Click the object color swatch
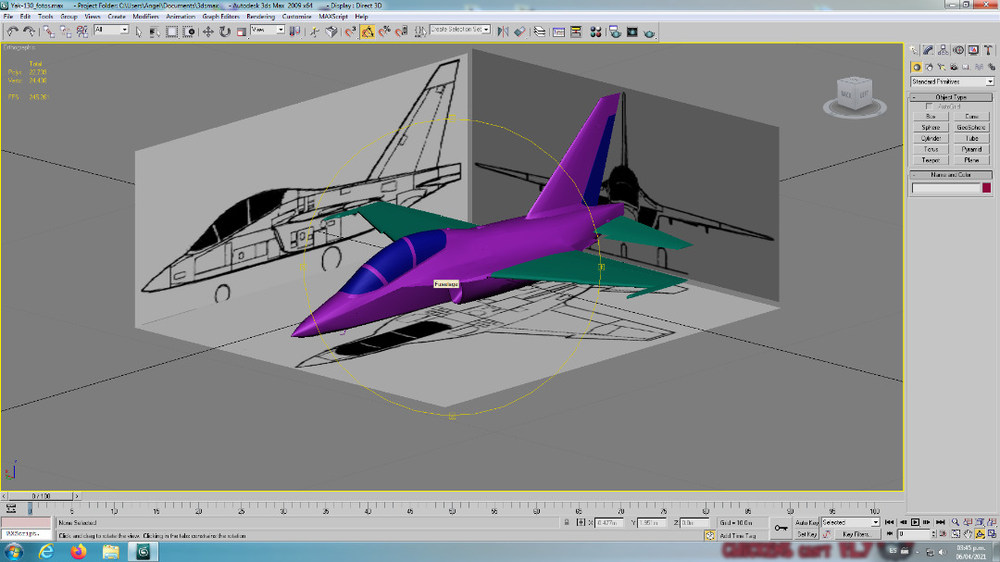1000x562 pixels. tap(987, 188)
